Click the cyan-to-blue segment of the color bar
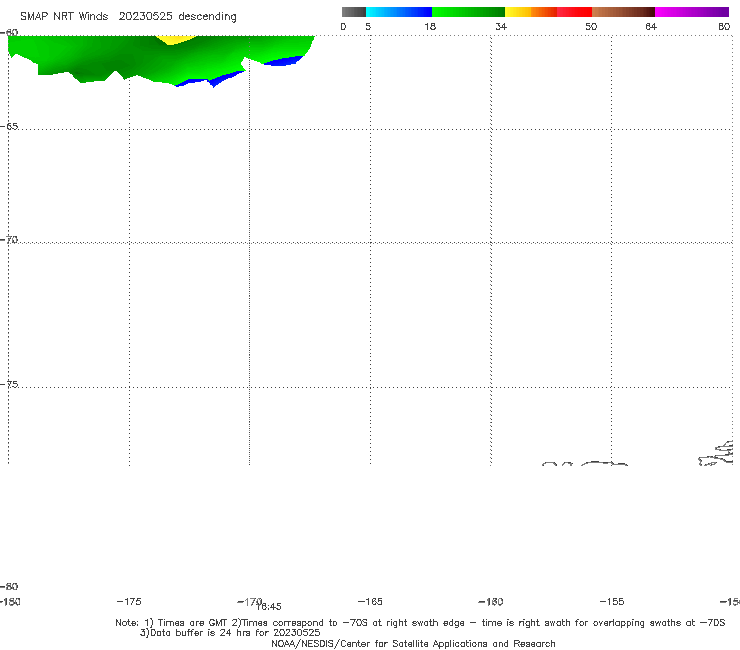Image resolution: width=740 pixels, height=650 pixels. pyautogui.click(x=399, y=12)
